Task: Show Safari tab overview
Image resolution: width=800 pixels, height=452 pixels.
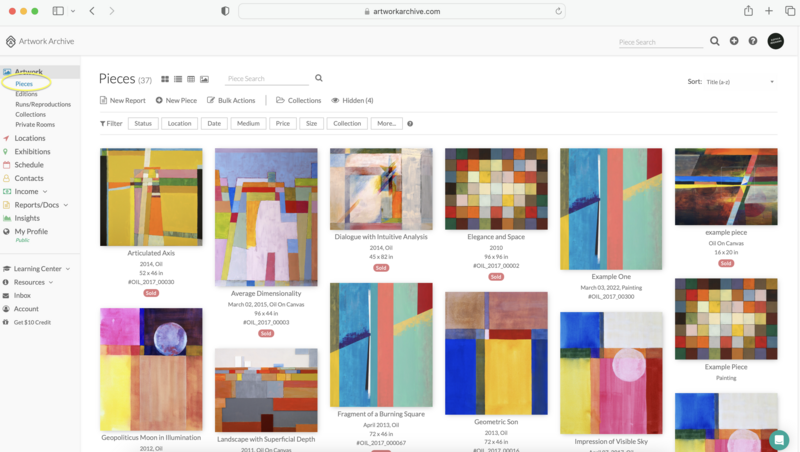Action: coord(790,11)
